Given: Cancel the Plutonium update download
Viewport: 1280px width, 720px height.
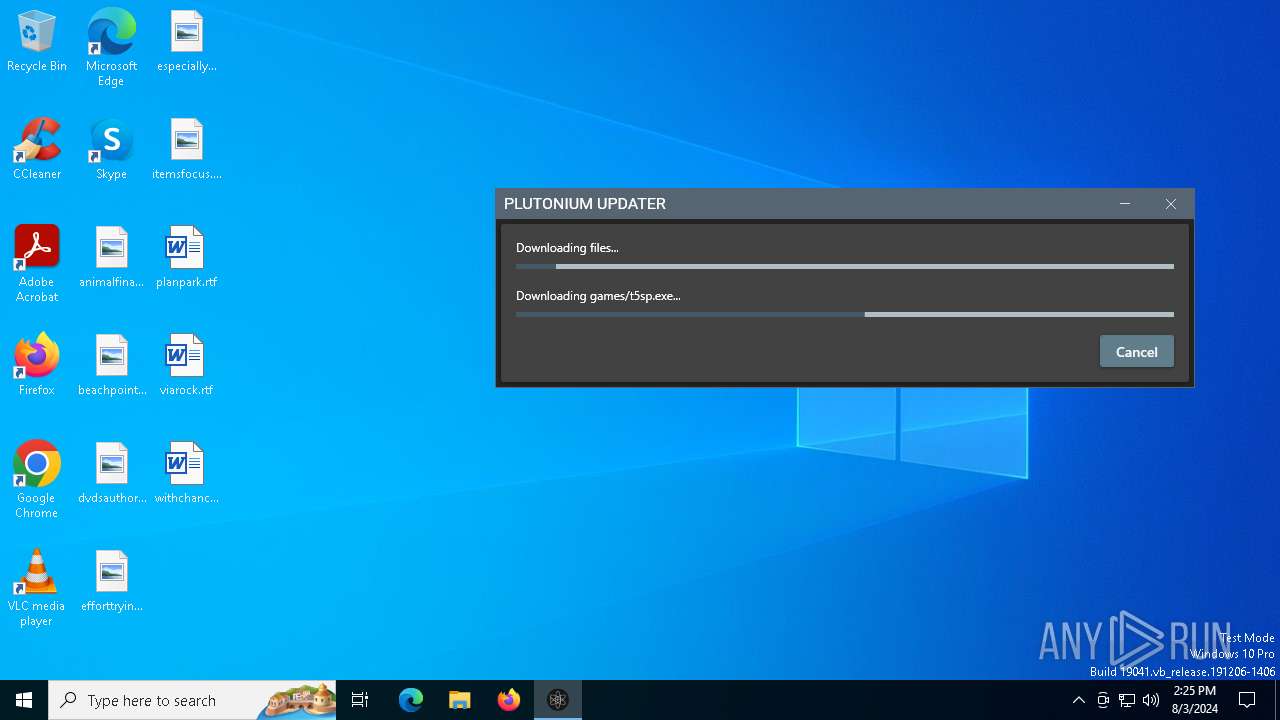Looking at the screenshot, I should [1136, 352].
